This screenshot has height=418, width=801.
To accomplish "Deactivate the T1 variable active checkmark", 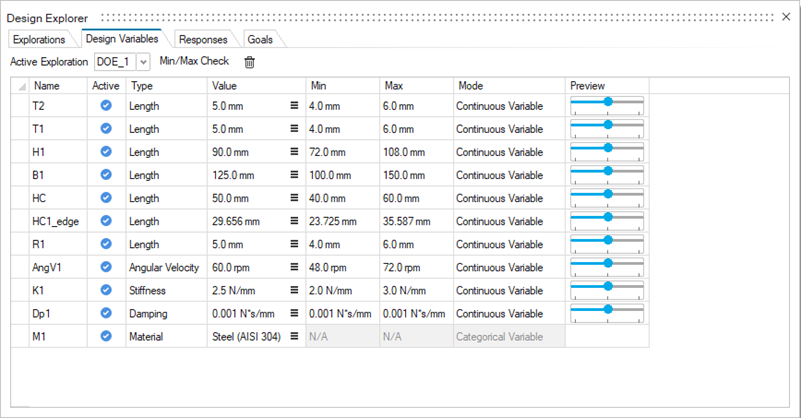I will tap(105, 128).
